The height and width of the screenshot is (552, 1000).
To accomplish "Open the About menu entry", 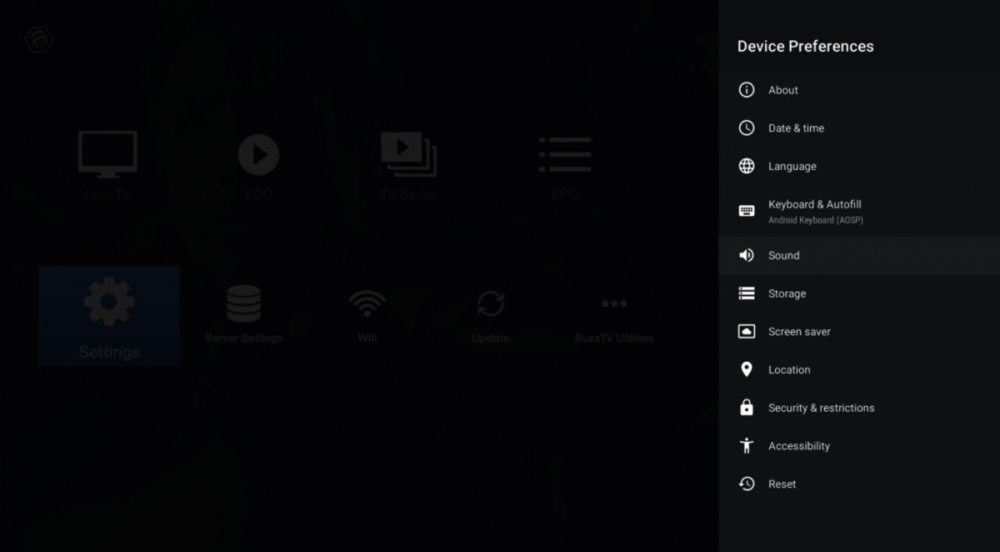I will tap(783, 90).
